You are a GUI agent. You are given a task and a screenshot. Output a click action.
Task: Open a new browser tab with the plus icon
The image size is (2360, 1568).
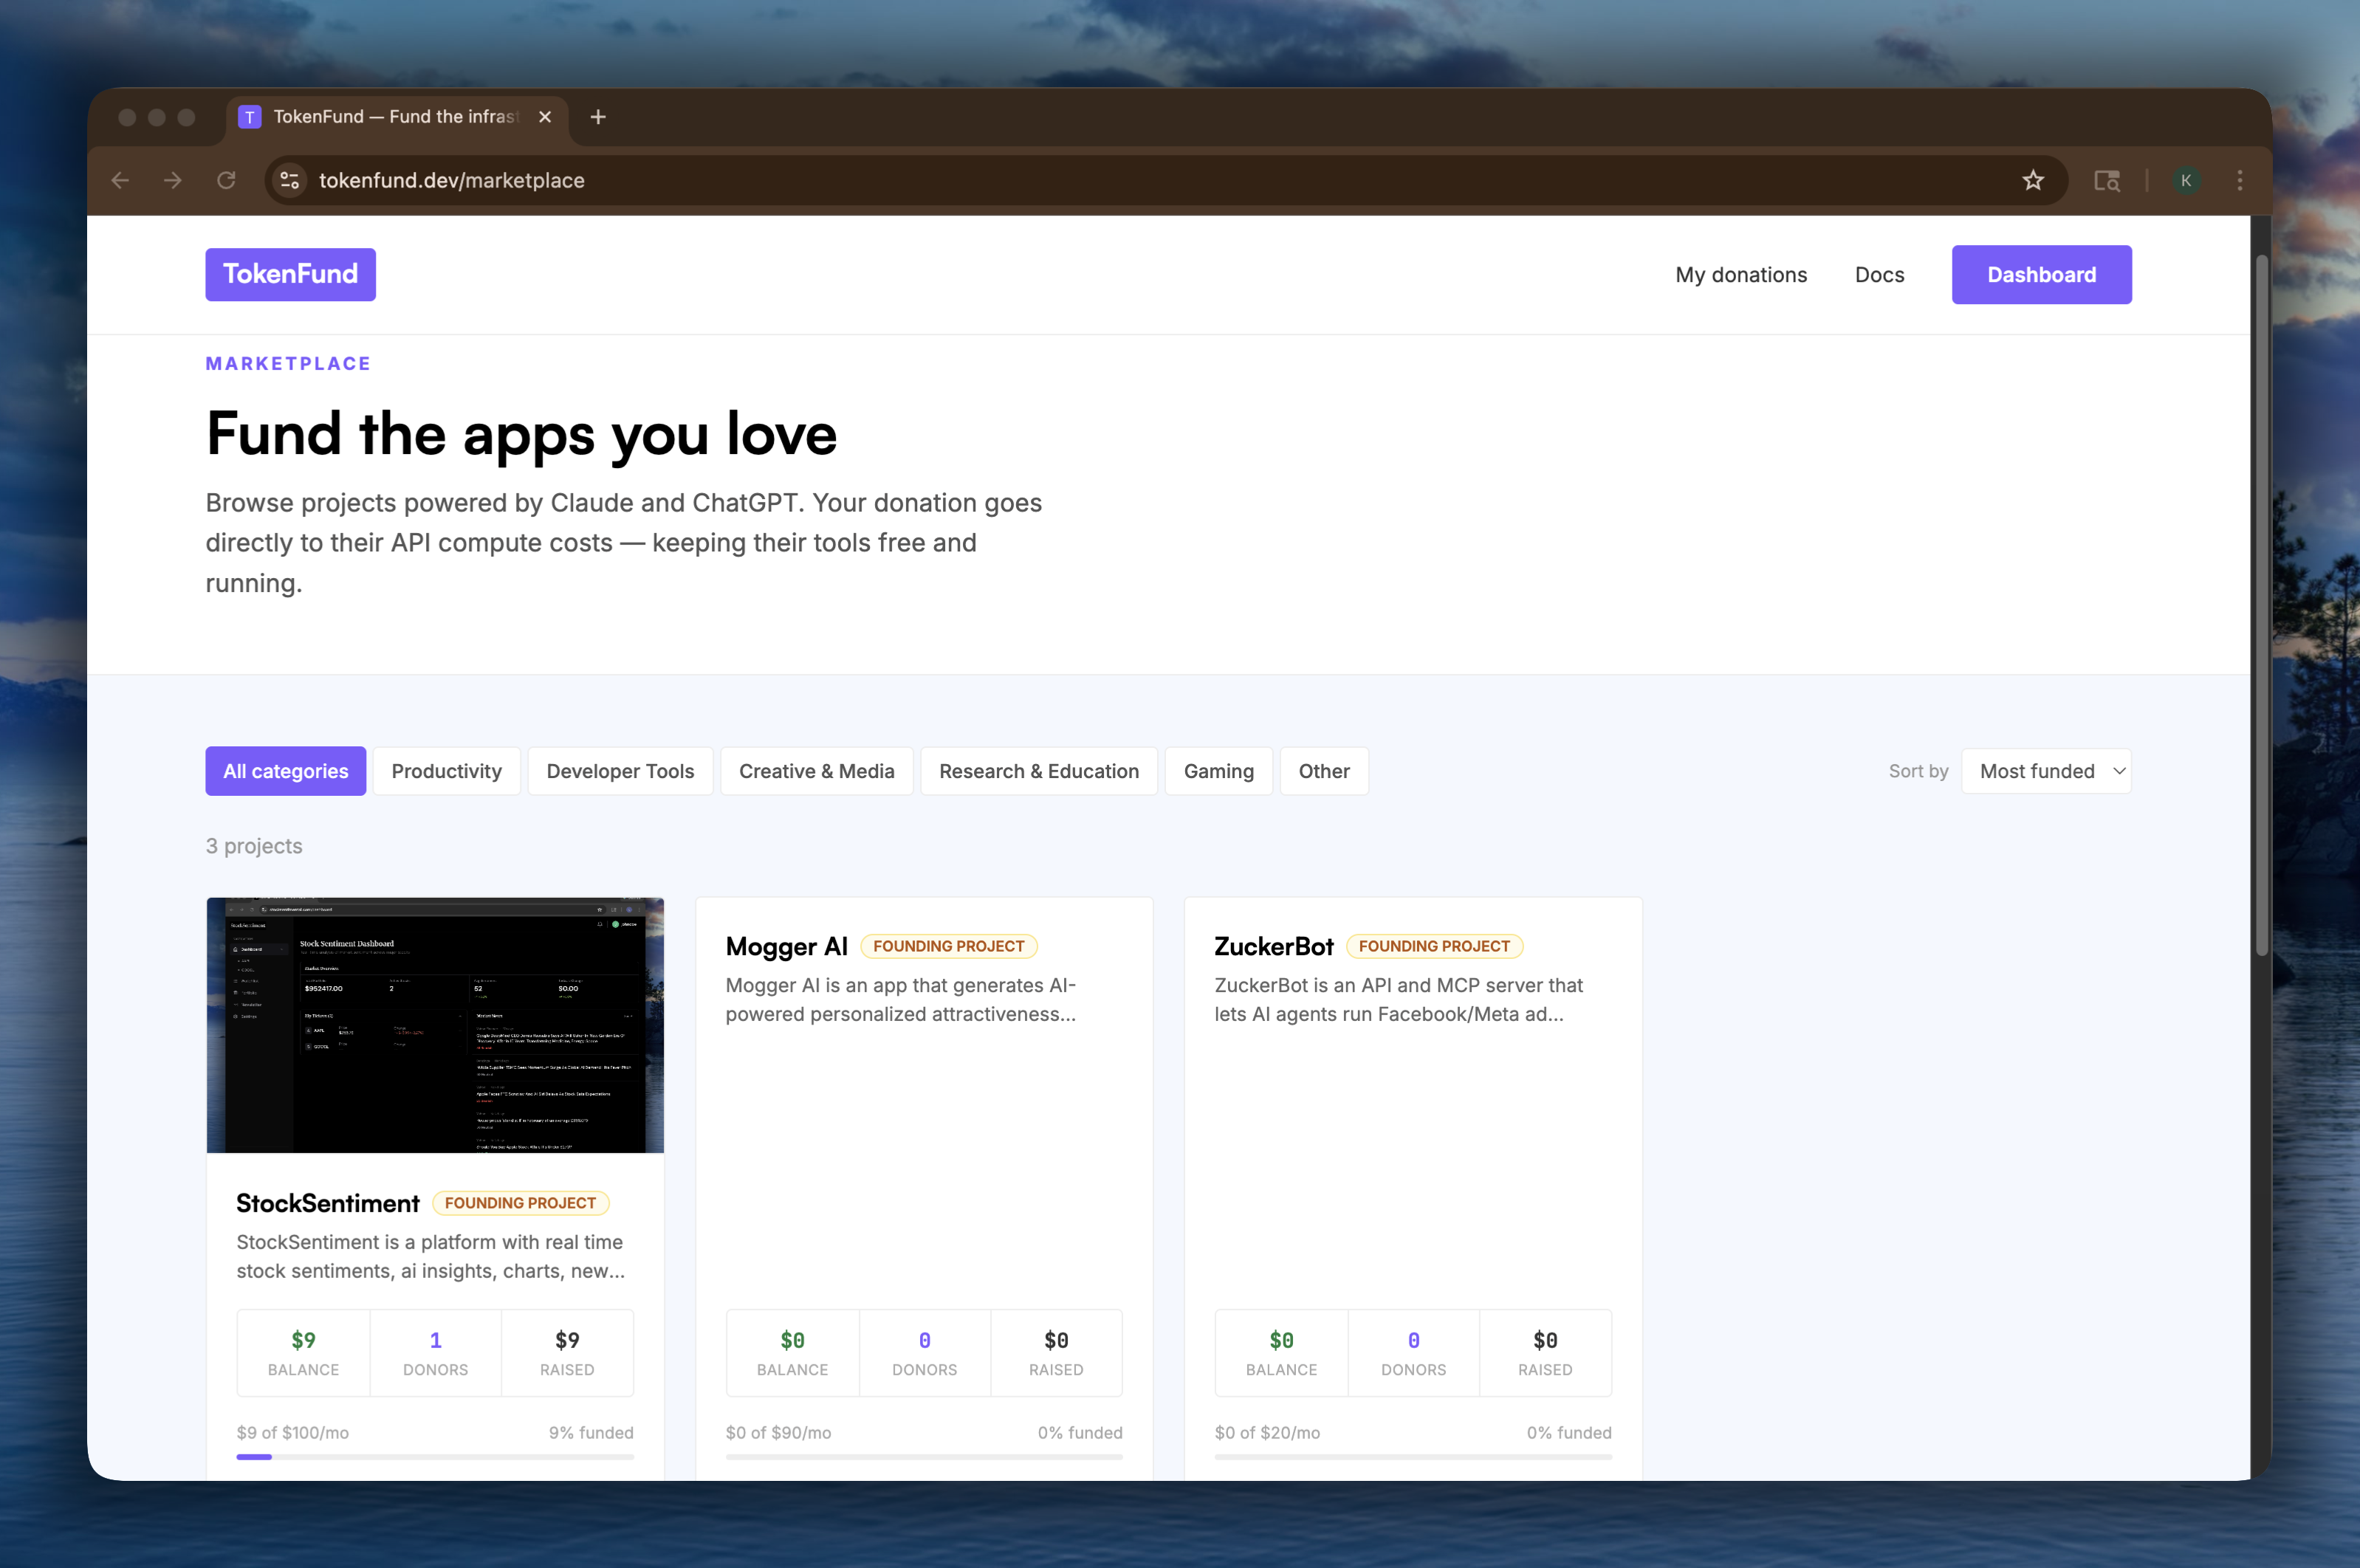pos(597,117)
